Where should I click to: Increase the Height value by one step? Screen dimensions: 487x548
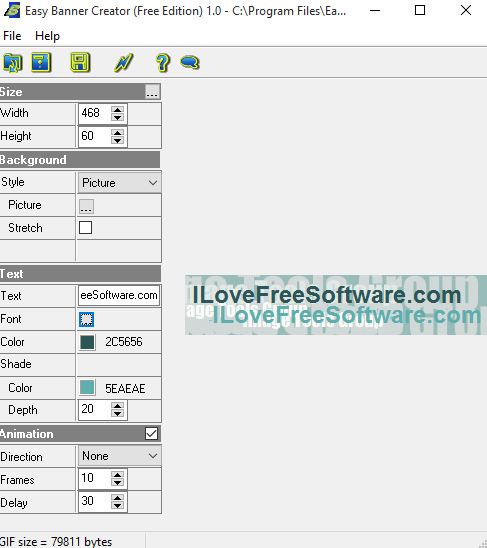[117, 132]
